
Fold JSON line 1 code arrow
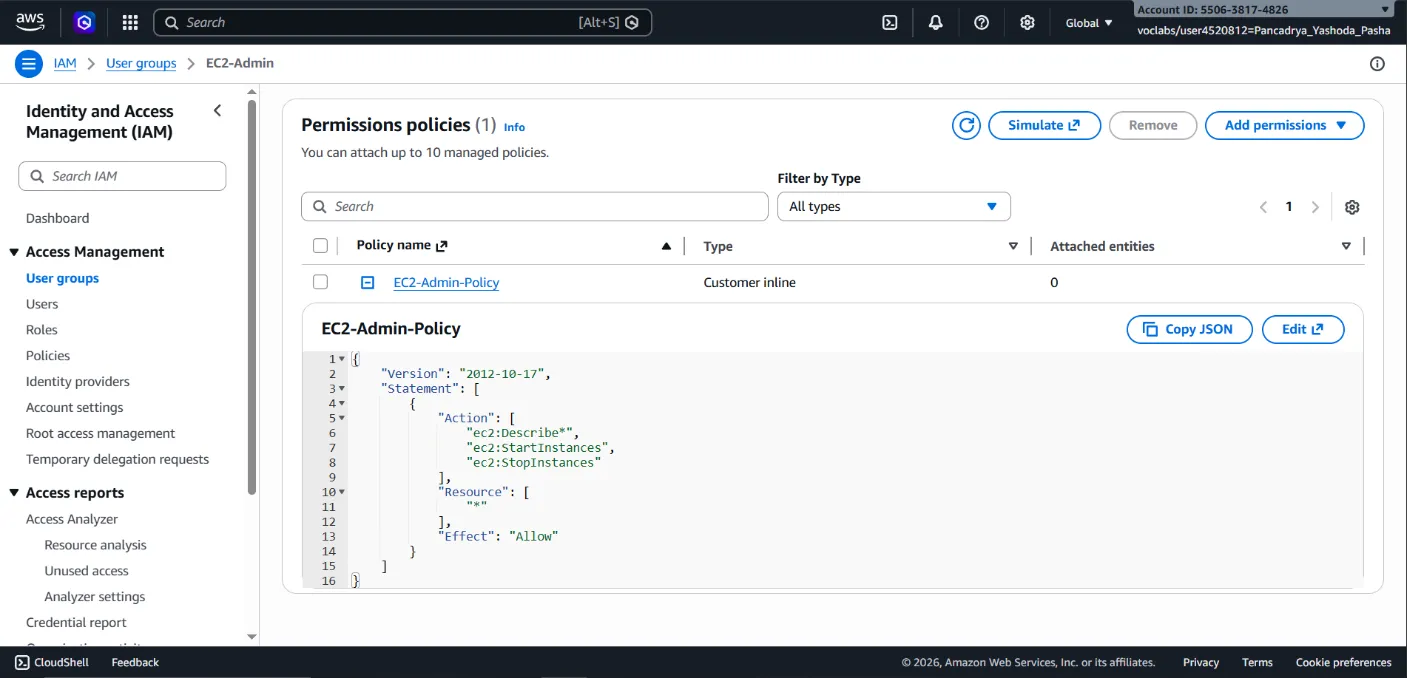click(342, 359)
